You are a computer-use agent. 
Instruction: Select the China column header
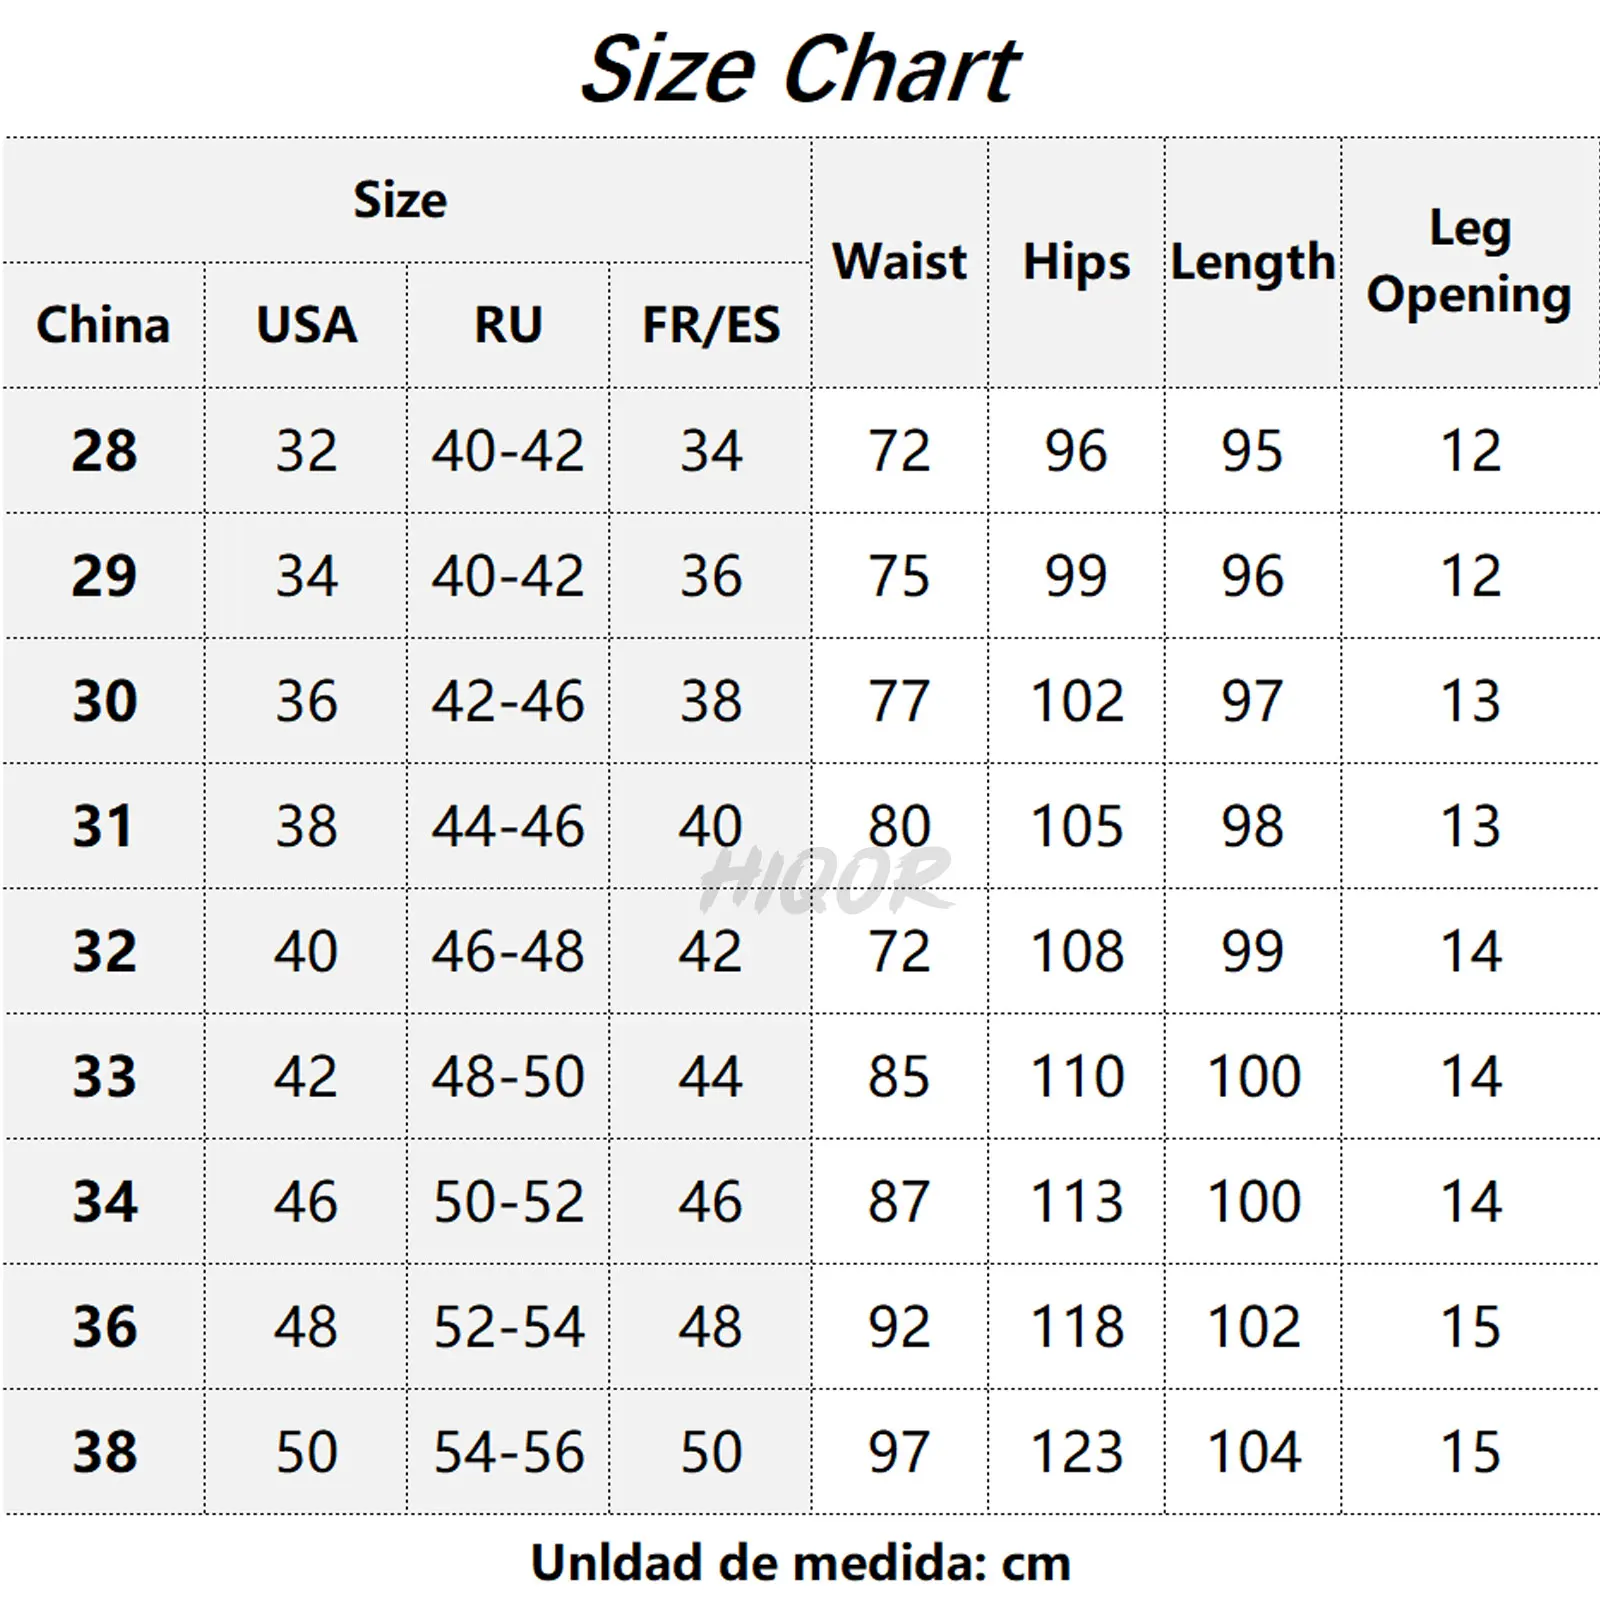104,325
